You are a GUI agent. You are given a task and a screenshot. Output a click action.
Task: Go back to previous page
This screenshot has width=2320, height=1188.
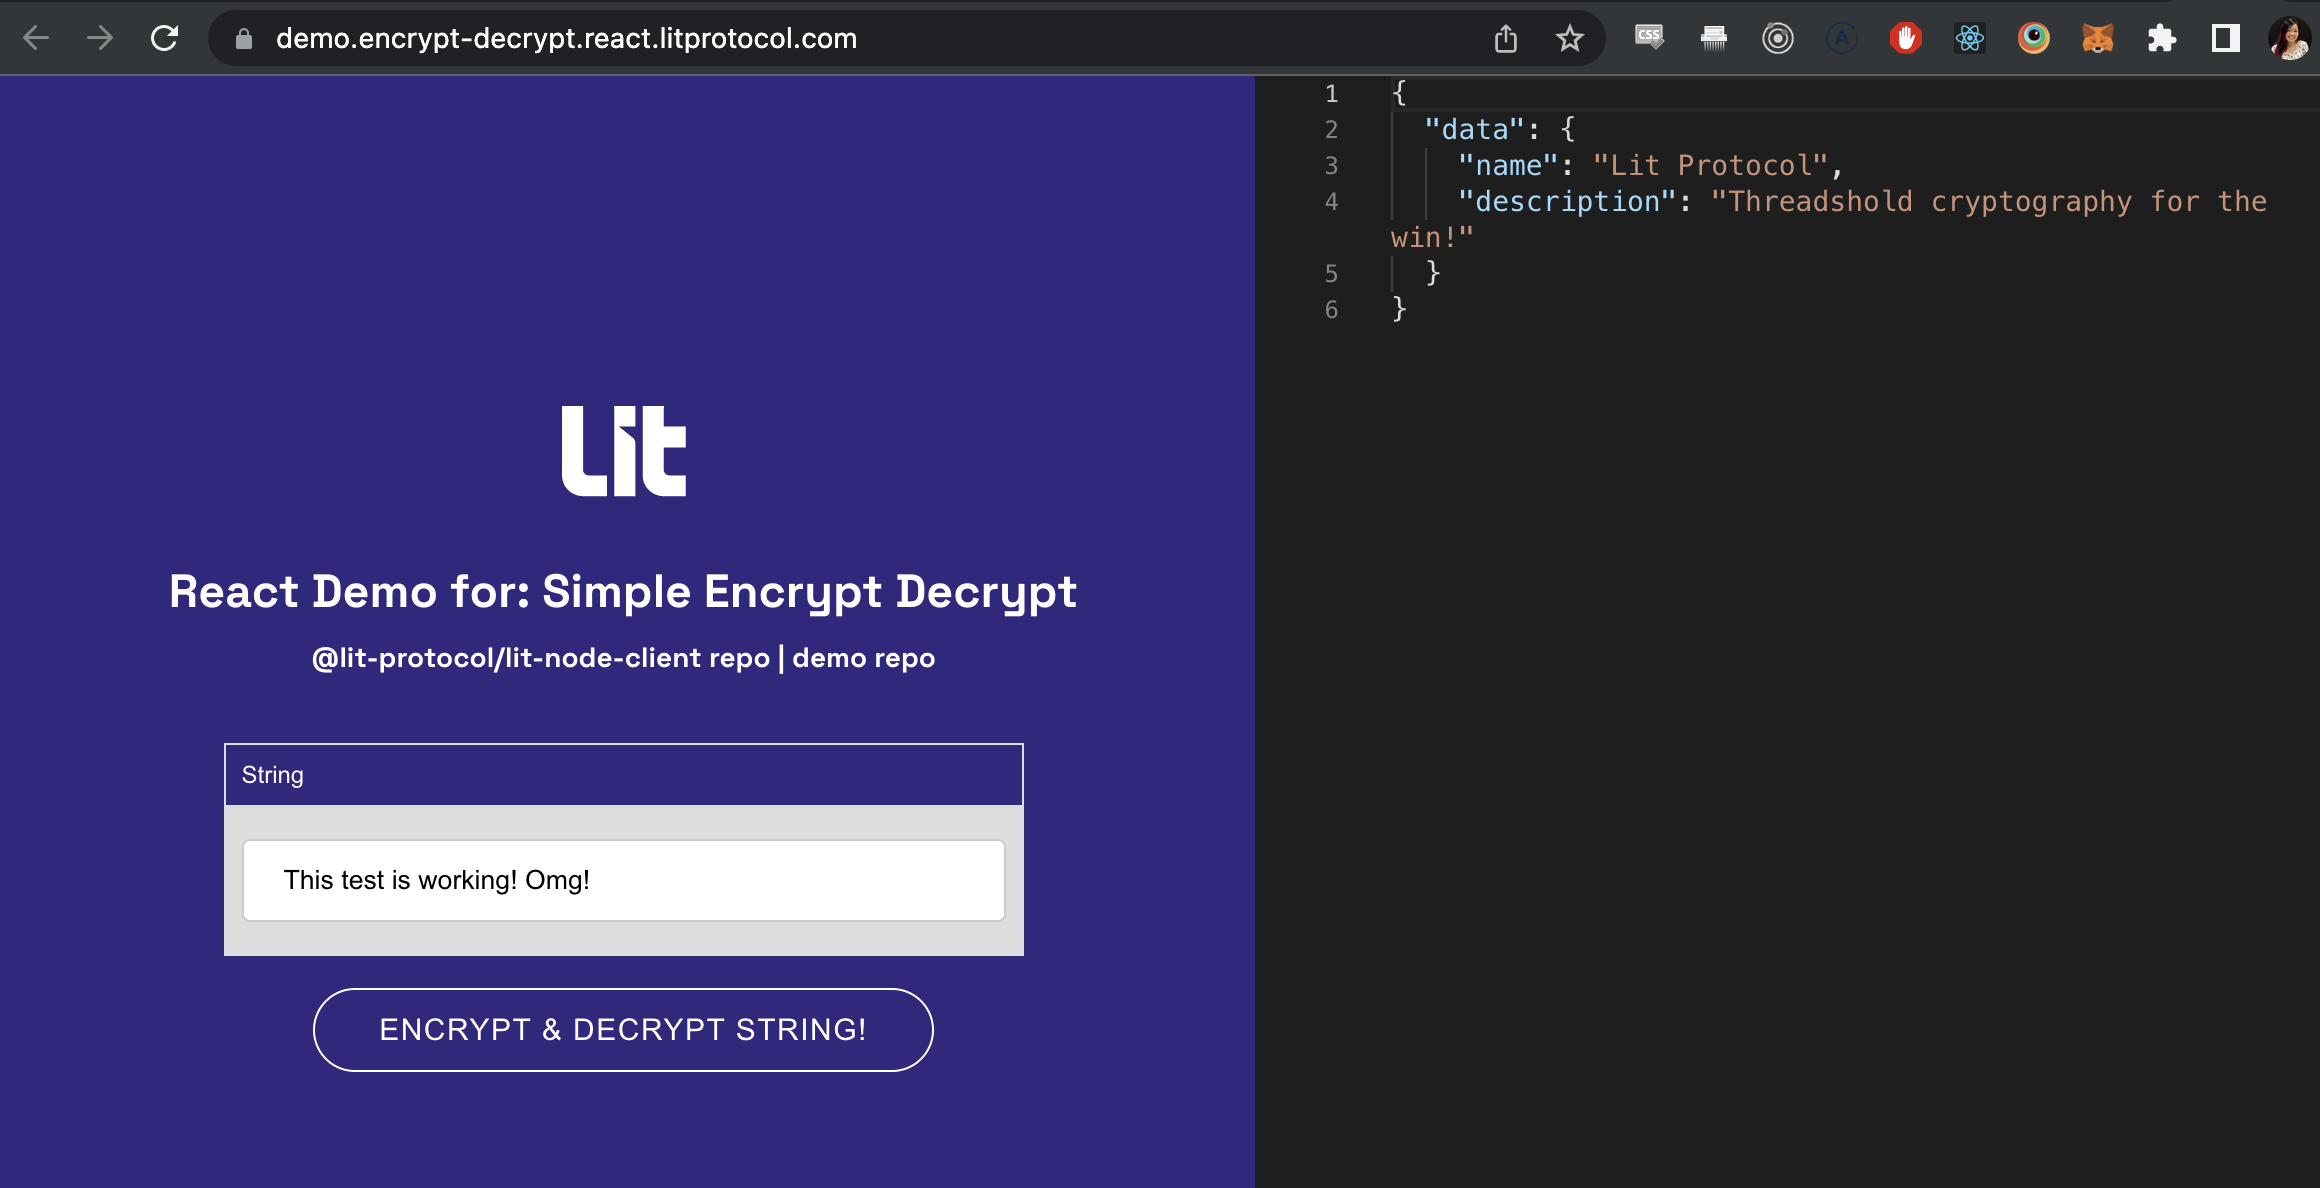point(36,38)
